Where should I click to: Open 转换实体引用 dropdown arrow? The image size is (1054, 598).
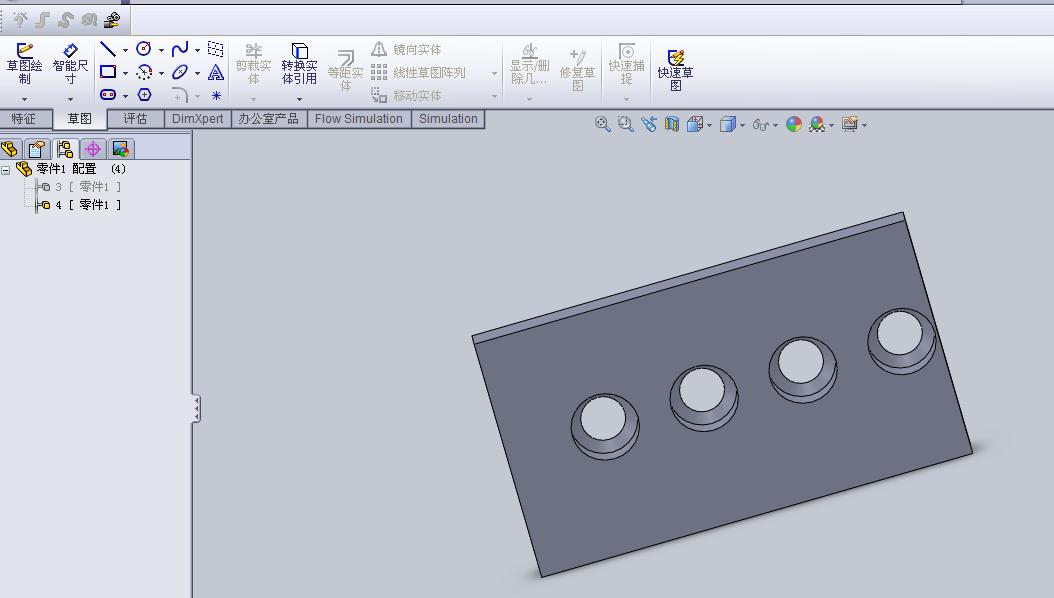299,99
